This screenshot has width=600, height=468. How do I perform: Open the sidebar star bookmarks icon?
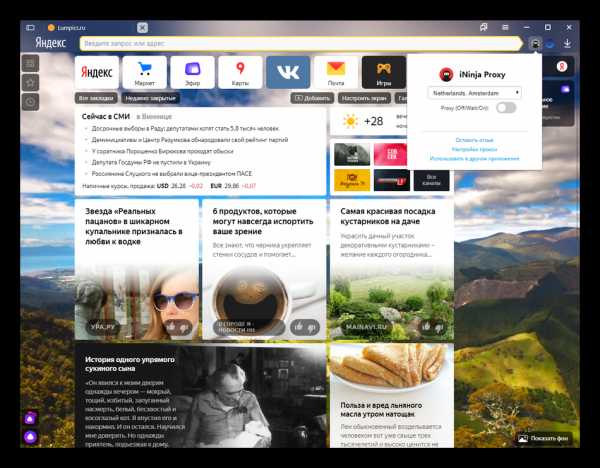tap(30, 83)
